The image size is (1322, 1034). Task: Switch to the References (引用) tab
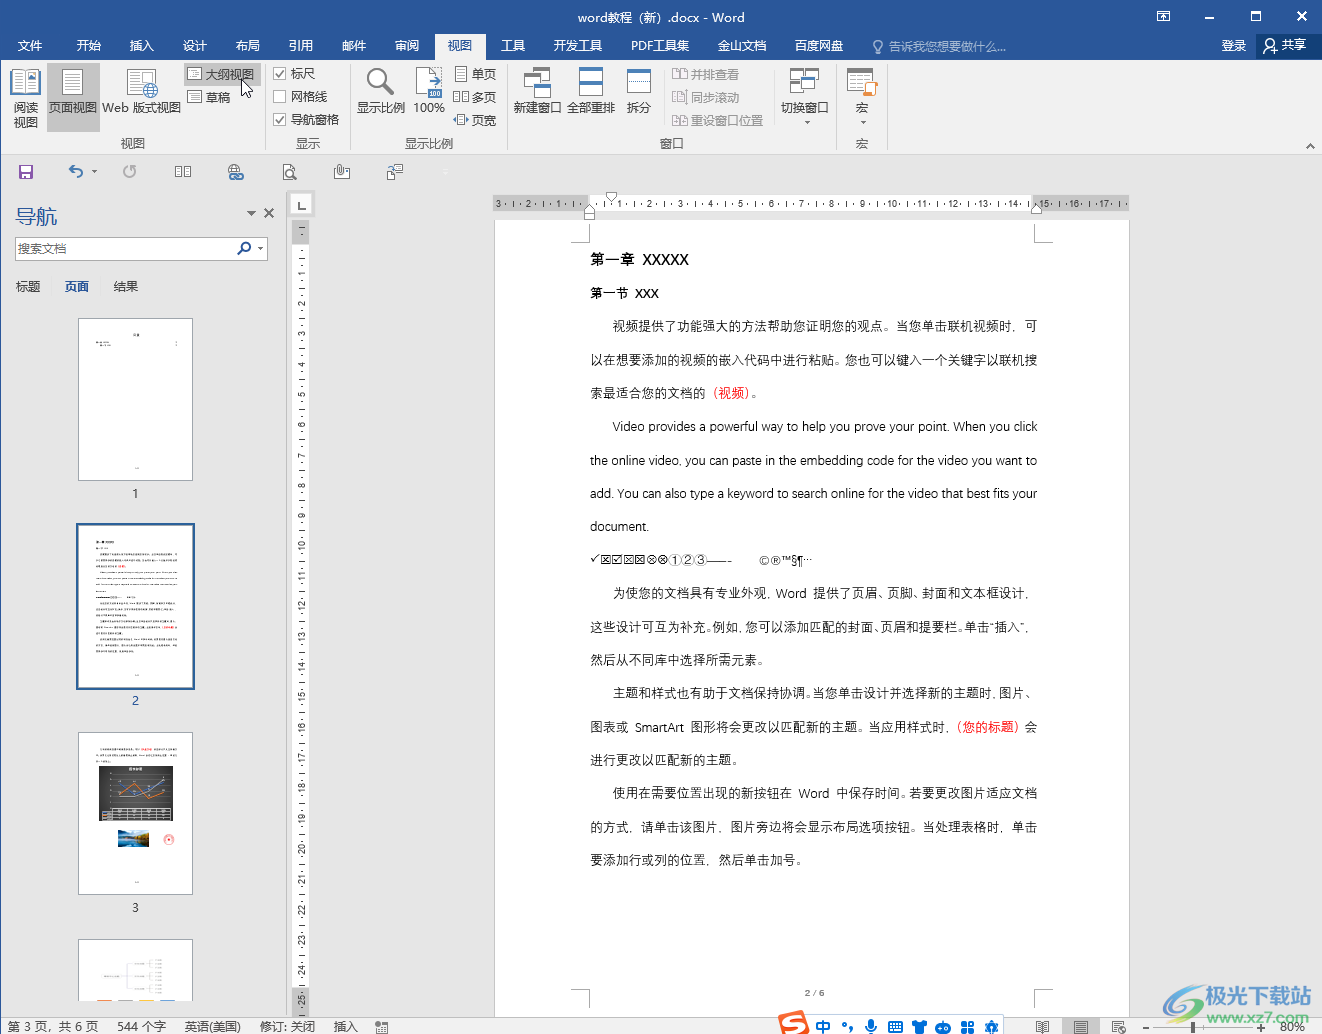tap(301, 46)
